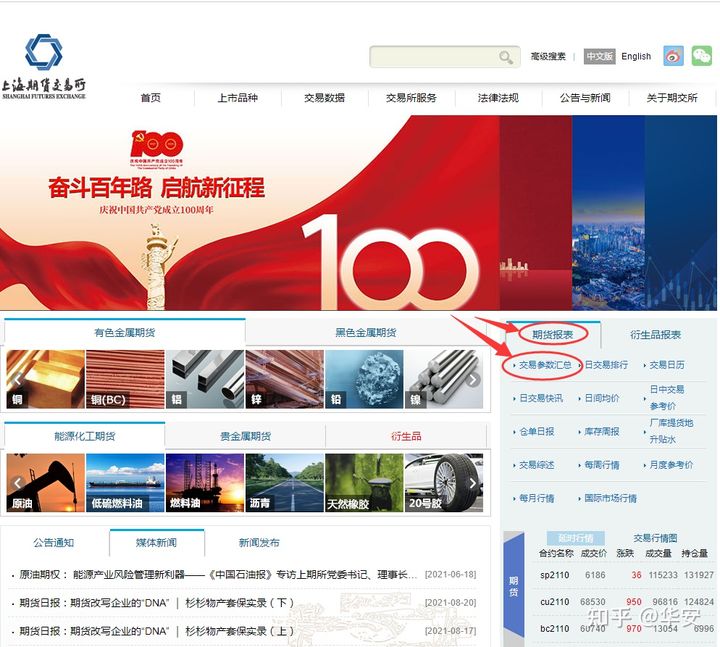Select the 交易行情图 tab

655,538
